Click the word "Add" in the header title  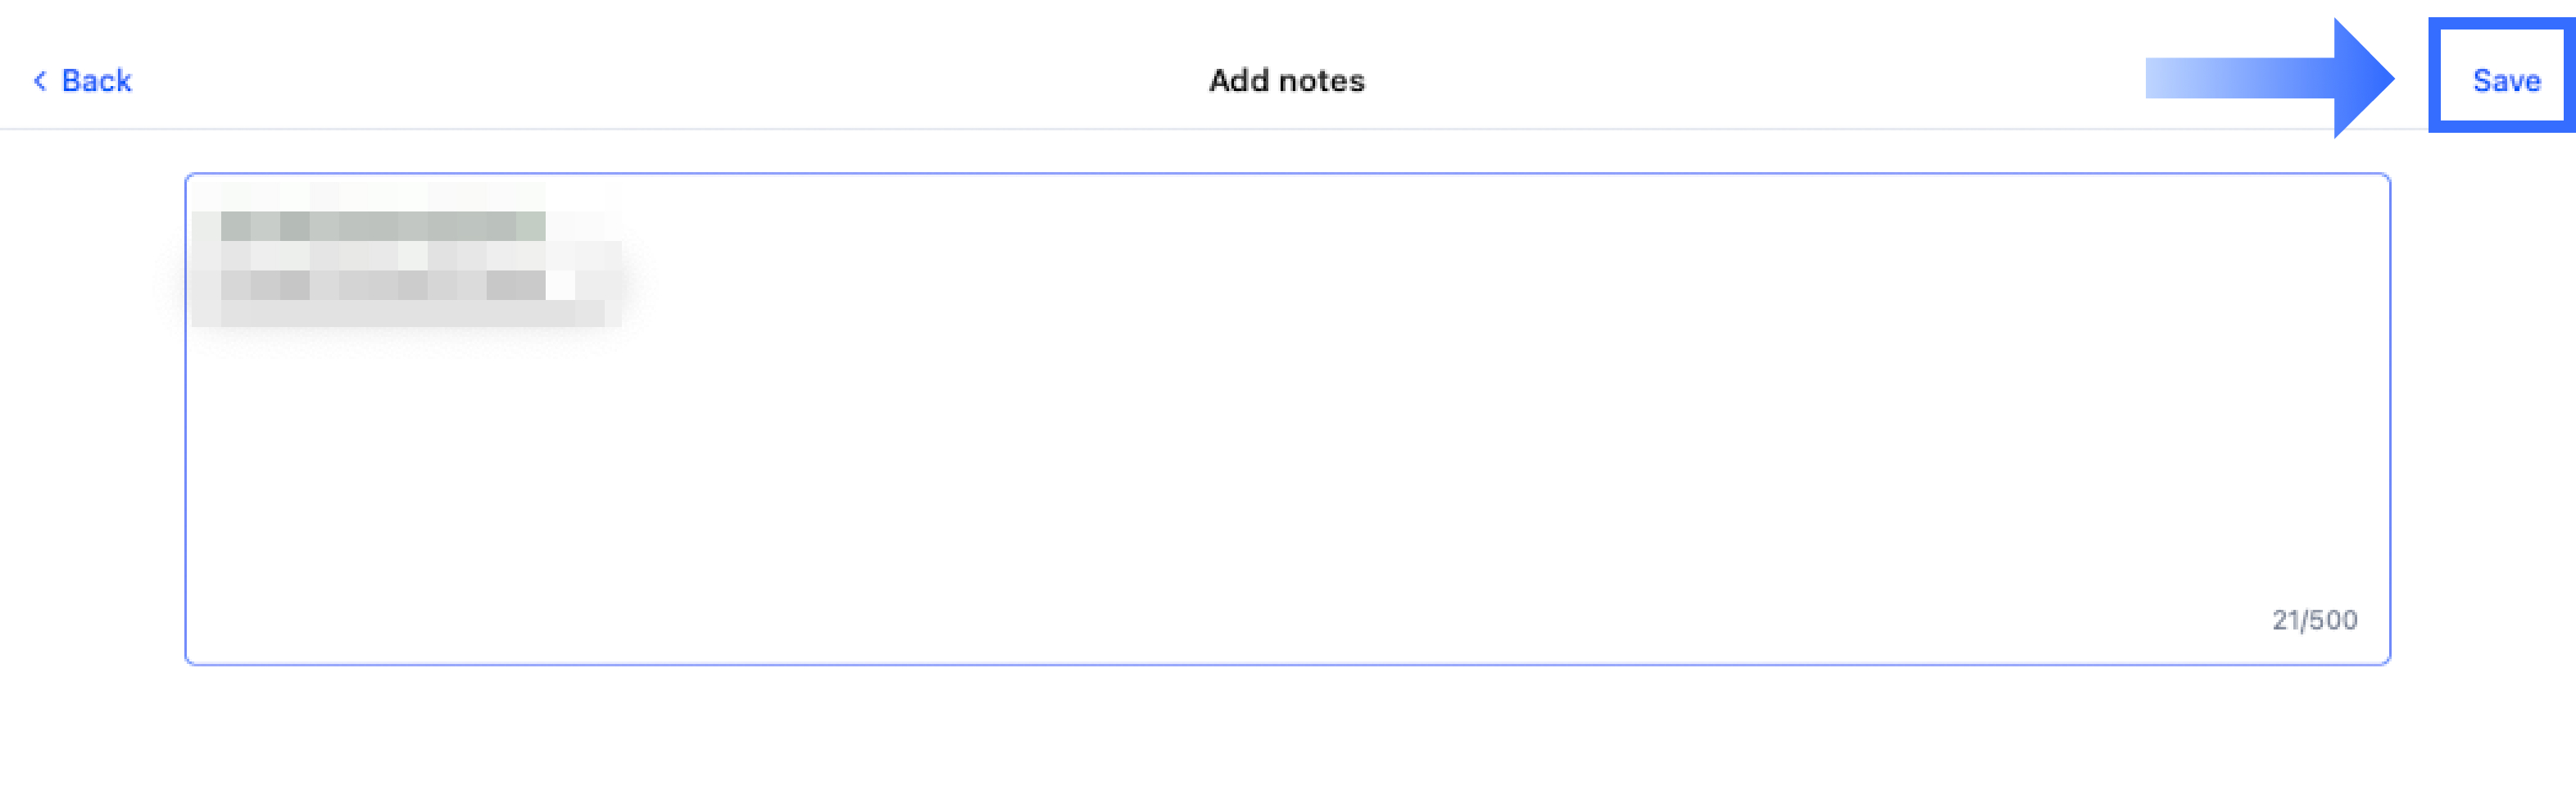(x=1238, y=81)
